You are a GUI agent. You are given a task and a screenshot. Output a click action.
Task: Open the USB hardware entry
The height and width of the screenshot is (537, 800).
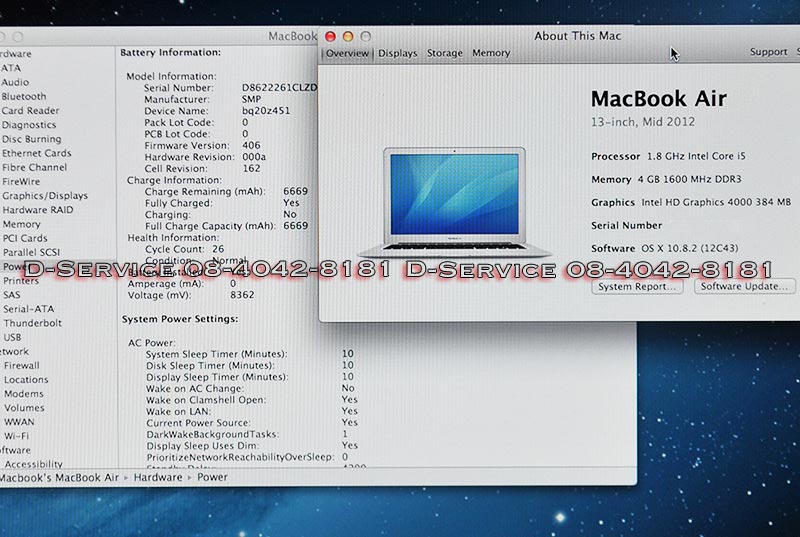click(12, 337)
